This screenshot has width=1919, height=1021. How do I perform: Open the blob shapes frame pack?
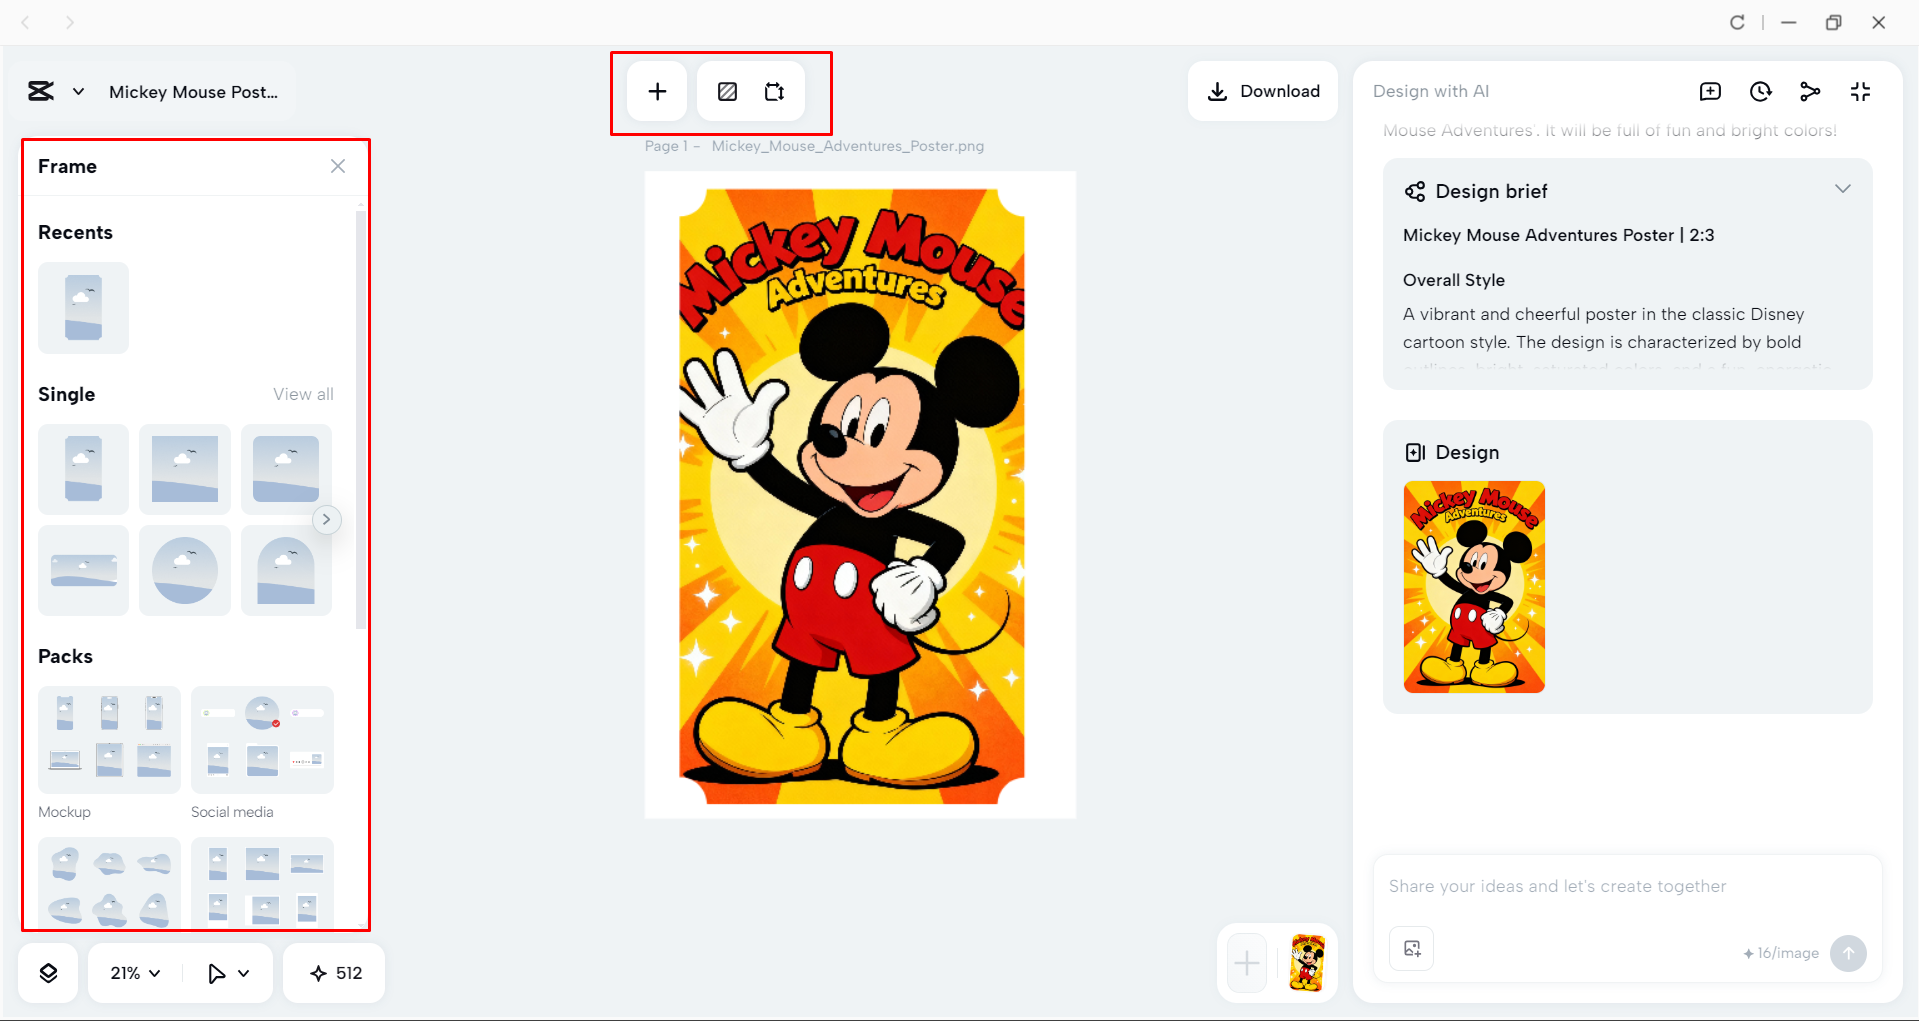[109, 884]
